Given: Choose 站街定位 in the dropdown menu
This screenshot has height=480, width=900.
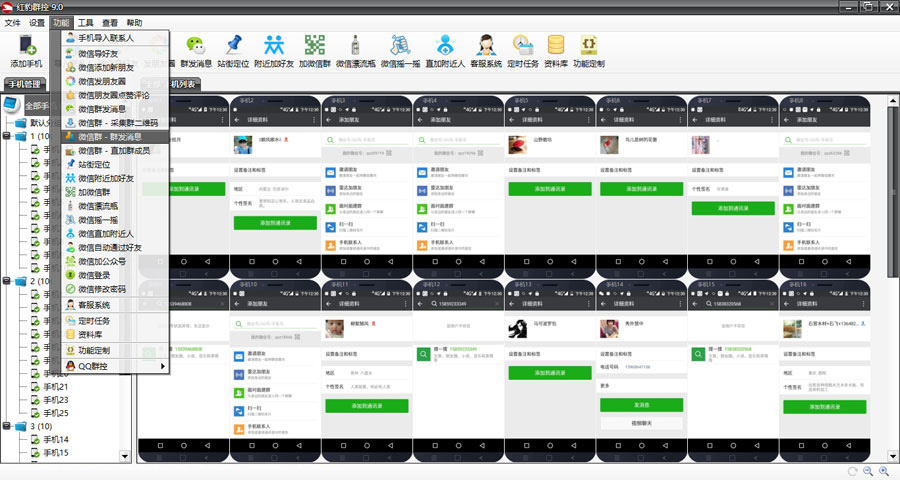Looking at the screenshot, I should point(115,164).
